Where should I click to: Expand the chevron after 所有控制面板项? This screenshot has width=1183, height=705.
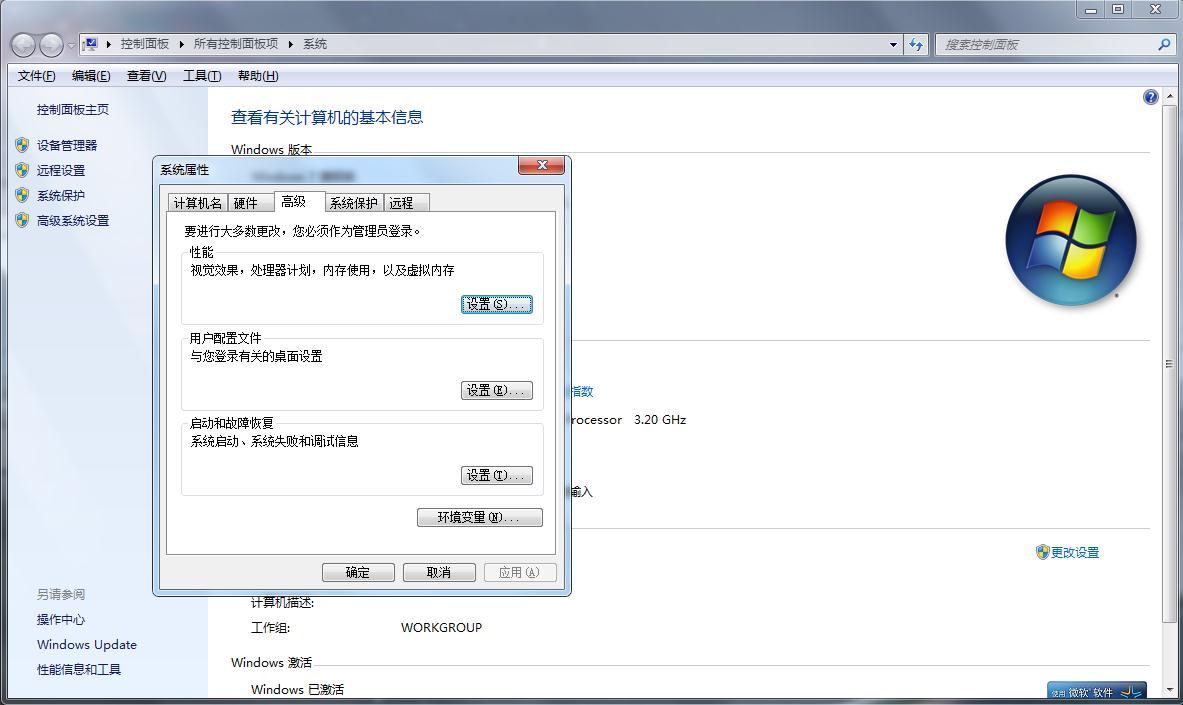point(289,44)
